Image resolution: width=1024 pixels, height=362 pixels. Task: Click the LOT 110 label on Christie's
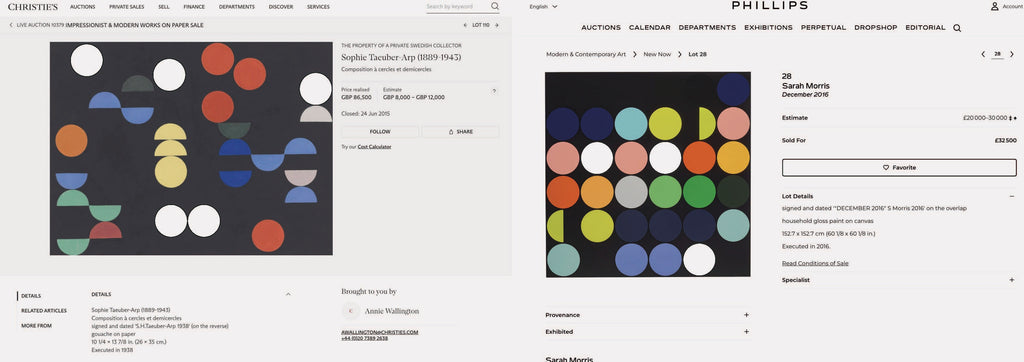coord(481,25)
